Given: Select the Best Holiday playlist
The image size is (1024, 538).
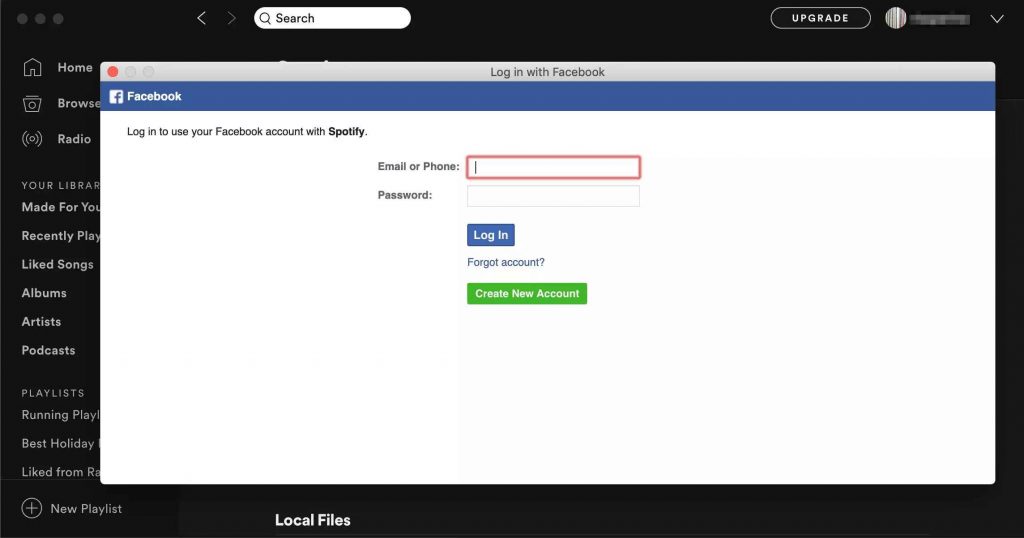Looking at the screenshot, I should coord(61,443).
